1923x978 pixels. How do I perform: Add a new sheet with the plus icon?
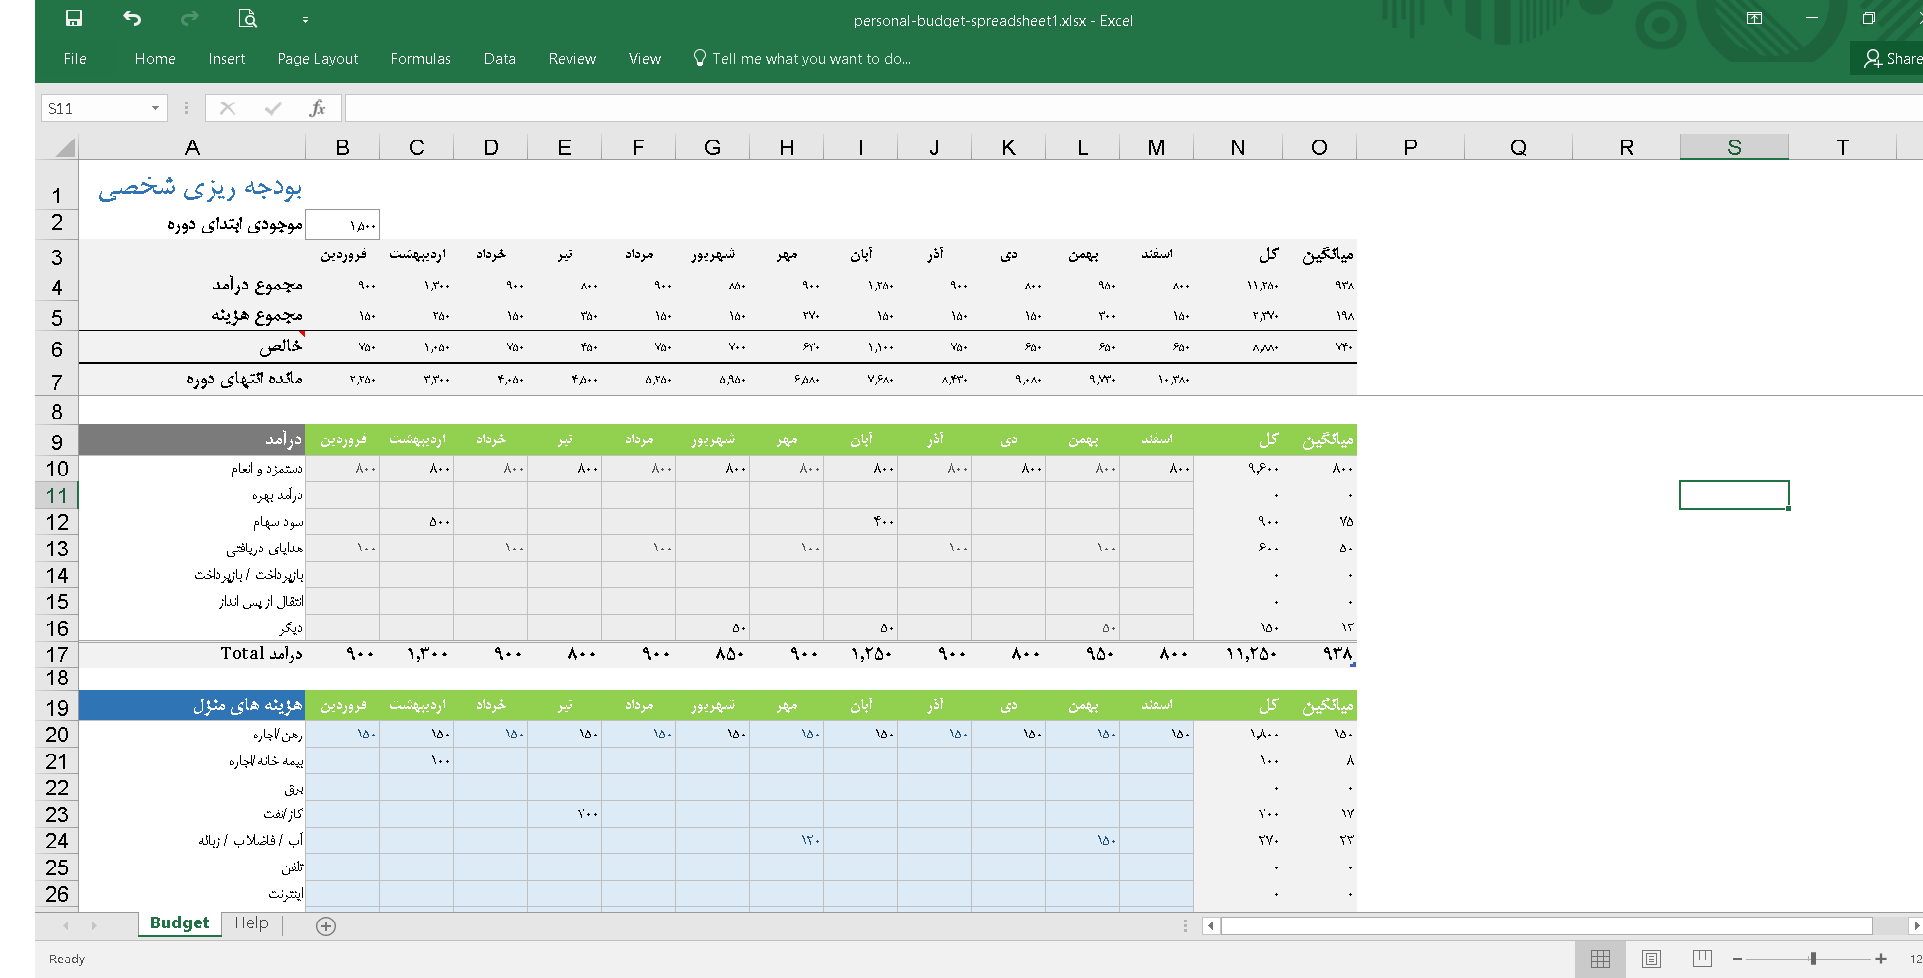[x=326, y=926]
